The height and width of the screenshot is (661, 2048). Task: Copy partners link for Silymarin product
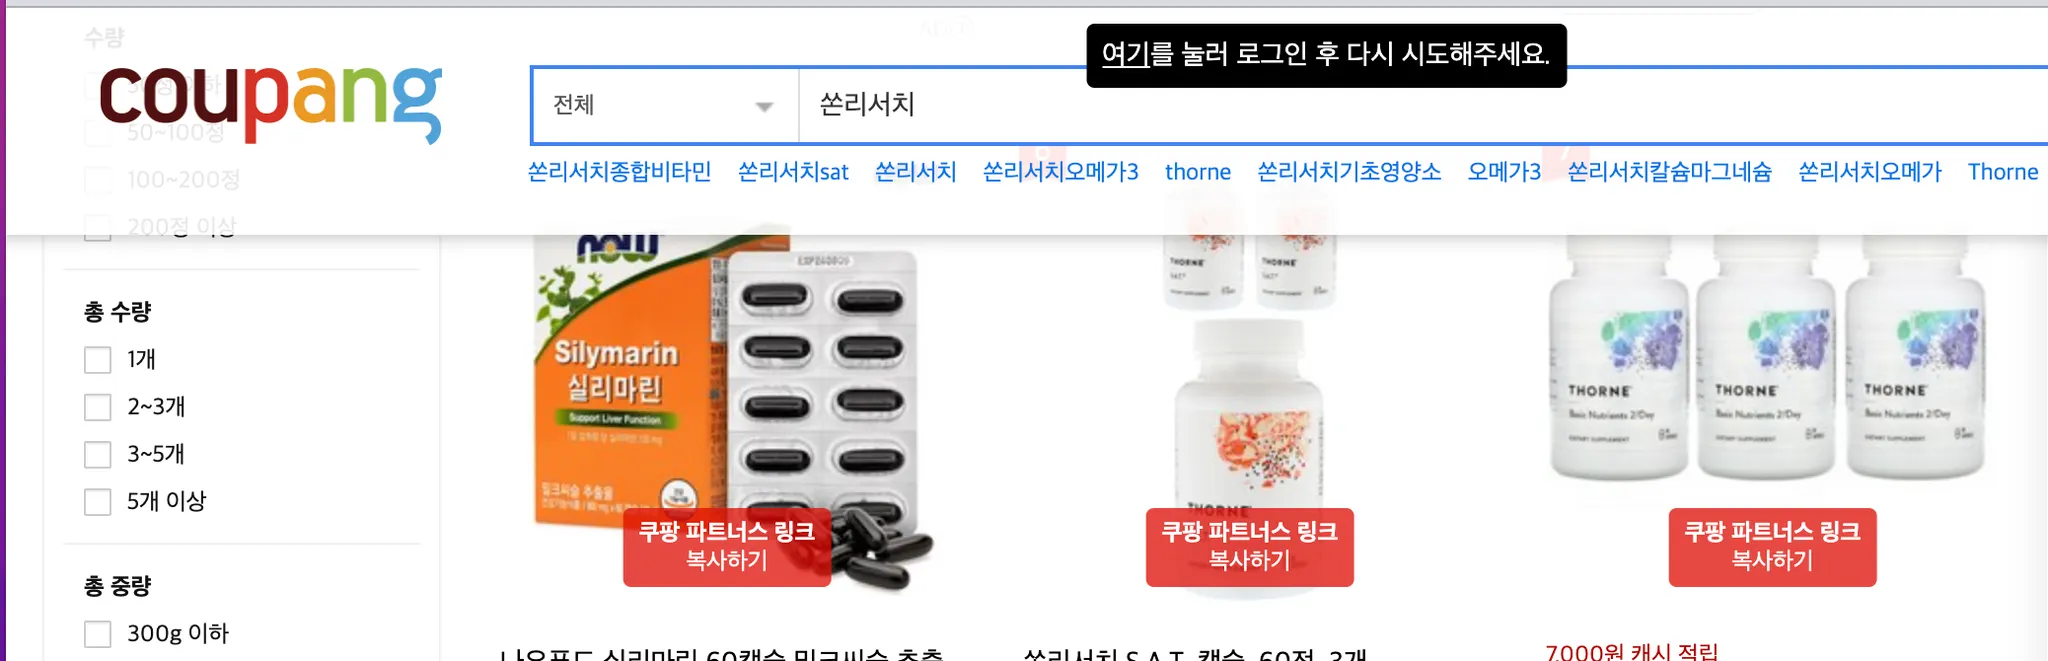(727, 546)
